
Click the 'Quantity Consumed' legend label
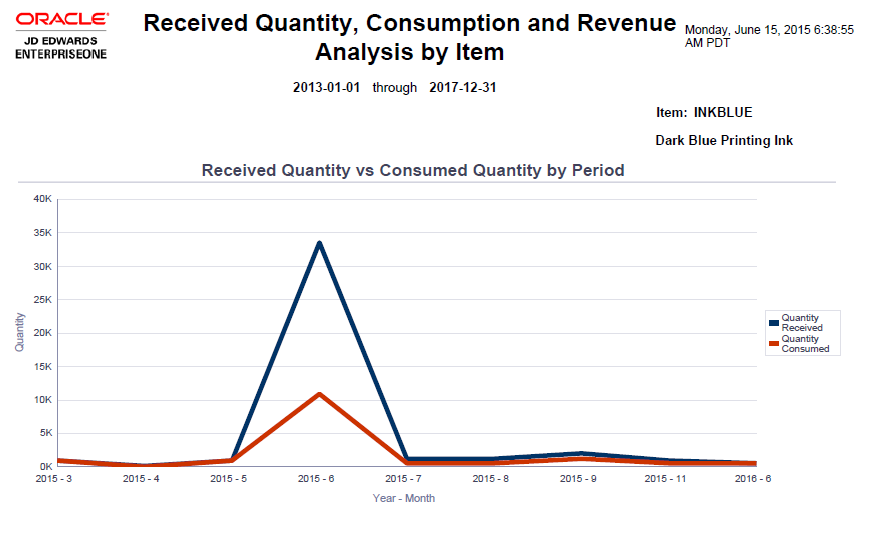[x=805, y=344]
